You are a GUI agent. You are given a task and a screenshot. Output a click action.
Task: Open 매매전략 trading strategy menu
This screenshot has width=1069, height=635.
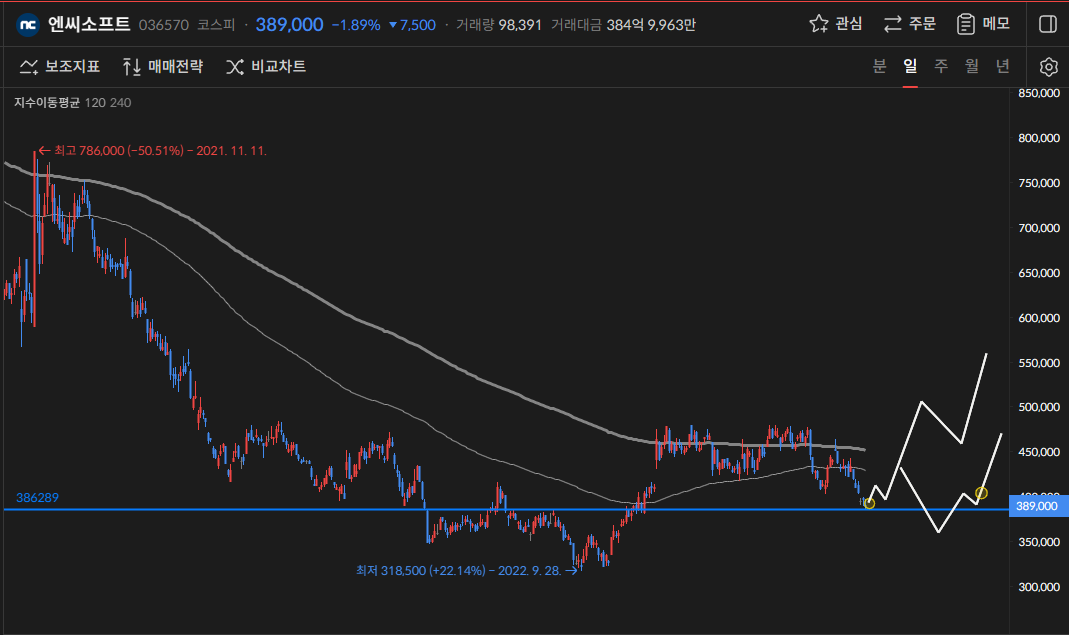pyautogui.click(x=163, y=67)
